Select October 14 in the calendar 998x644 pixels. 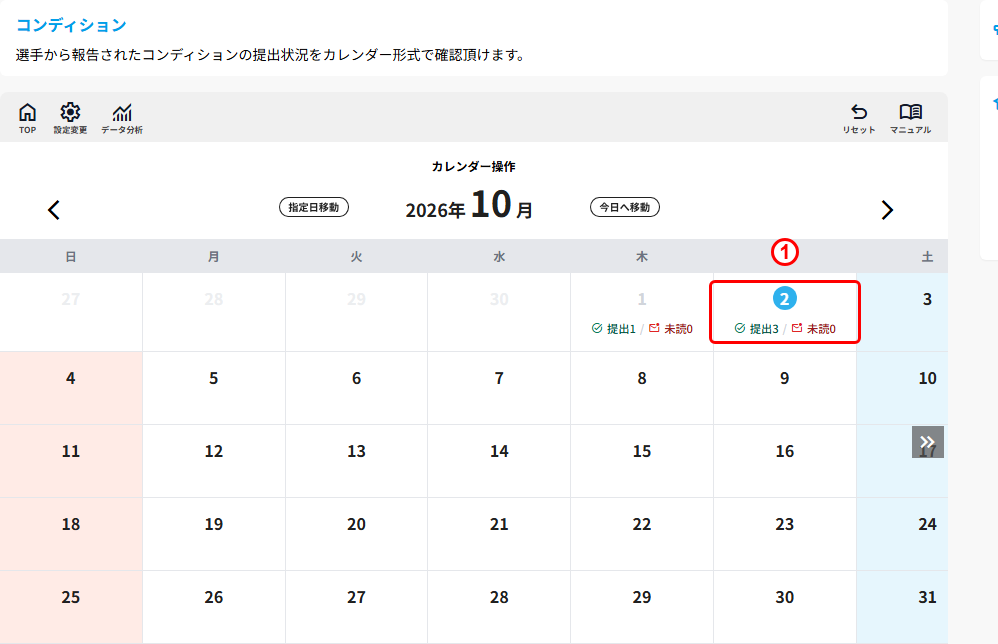pos(499,451)
